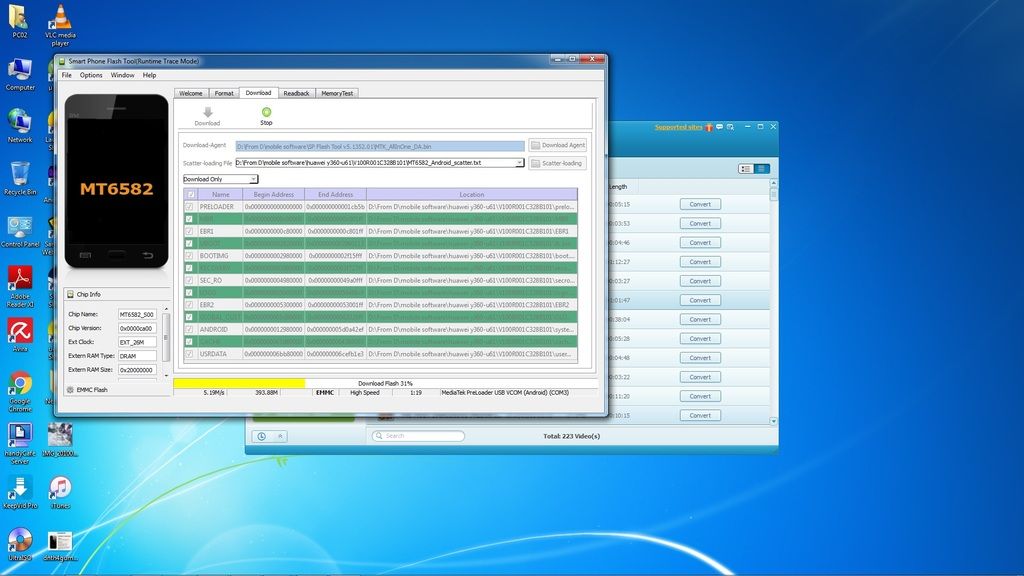Toggle the BOOTIMG partition checkbox
This screenshot has width=1024, height=576.
tap(189, 256)
